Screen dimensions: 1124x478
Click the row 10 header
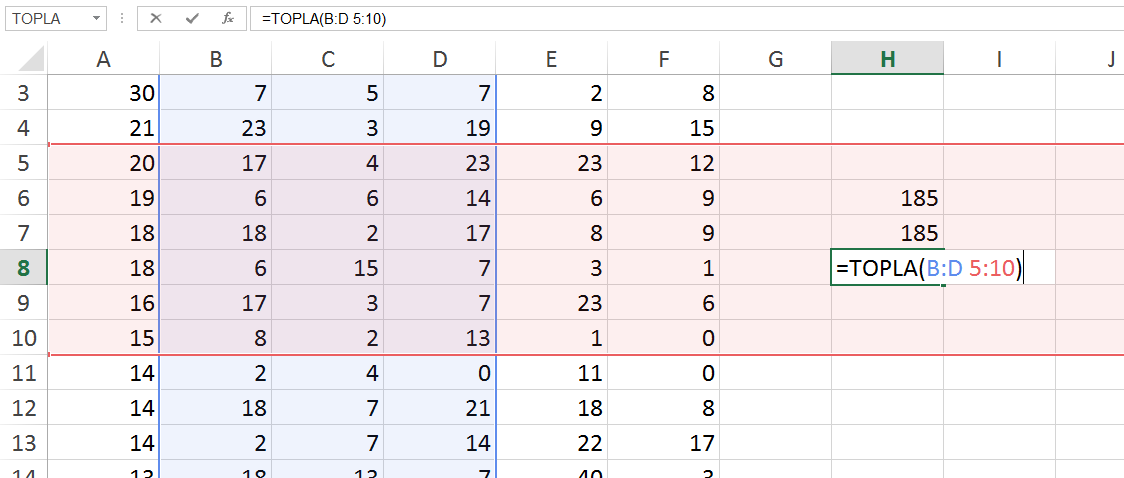23,338
